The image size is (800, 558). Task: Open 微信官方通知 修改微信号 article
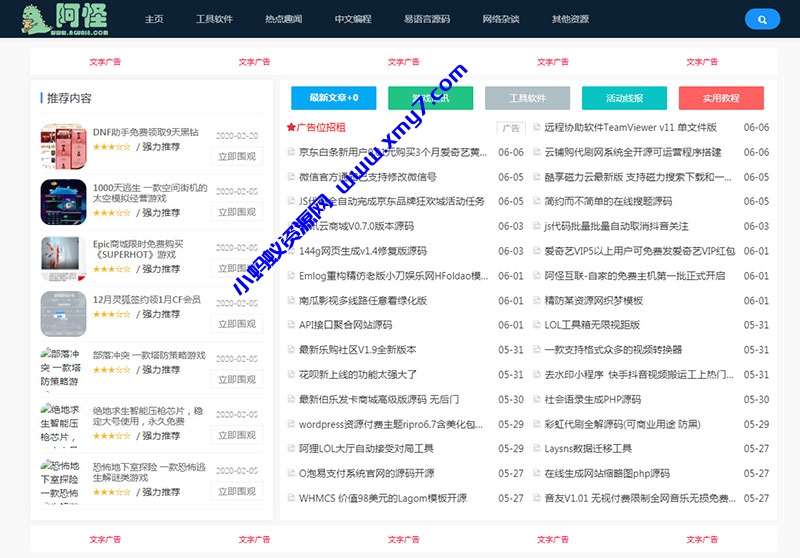click(x=368, y=177)
